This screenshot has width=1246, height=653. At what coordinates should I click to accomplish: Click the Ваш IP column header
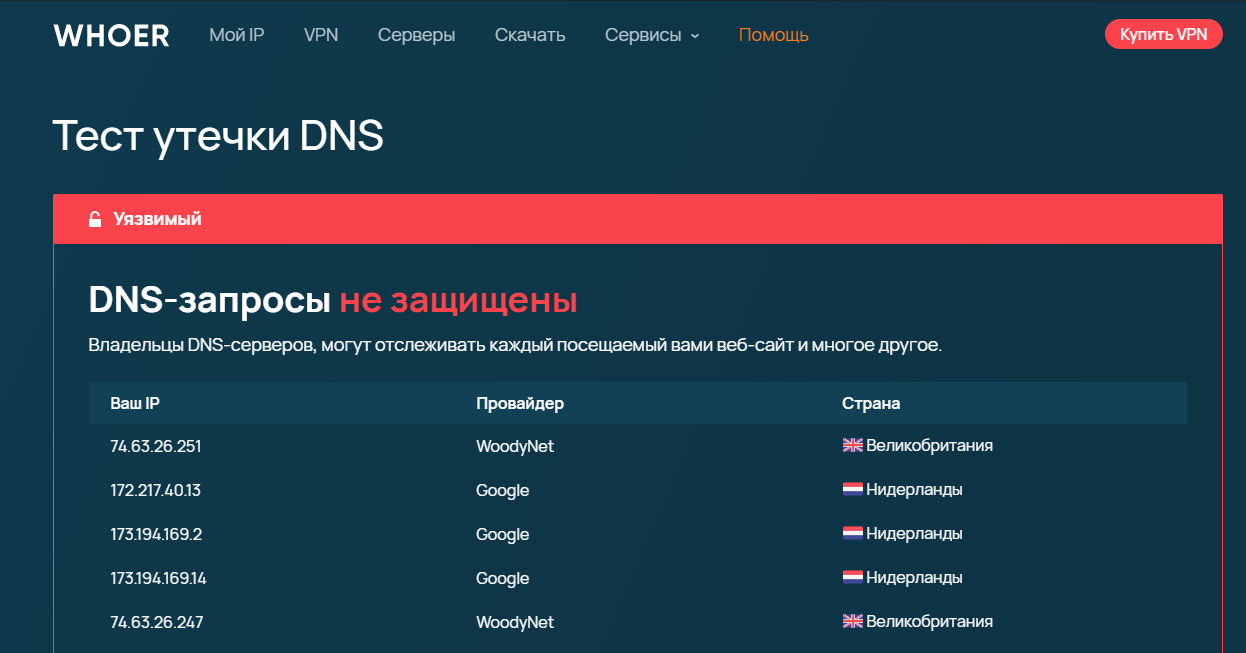click(135, 403)
